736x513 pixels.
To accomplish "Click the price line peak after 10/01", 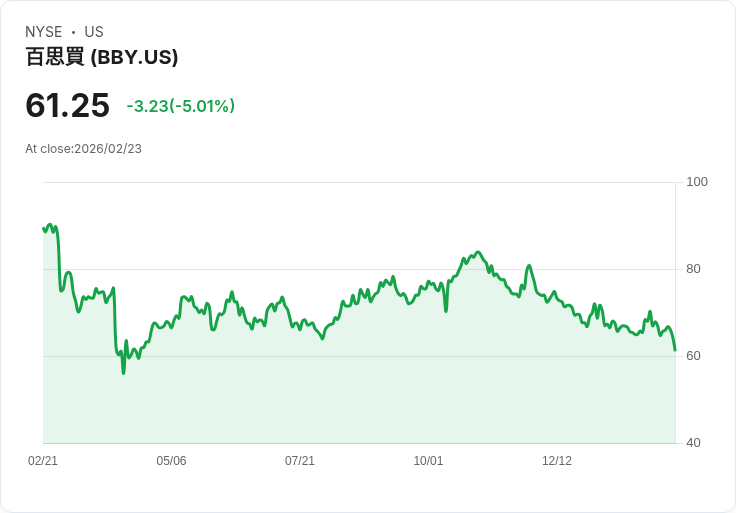I will 478,252.
